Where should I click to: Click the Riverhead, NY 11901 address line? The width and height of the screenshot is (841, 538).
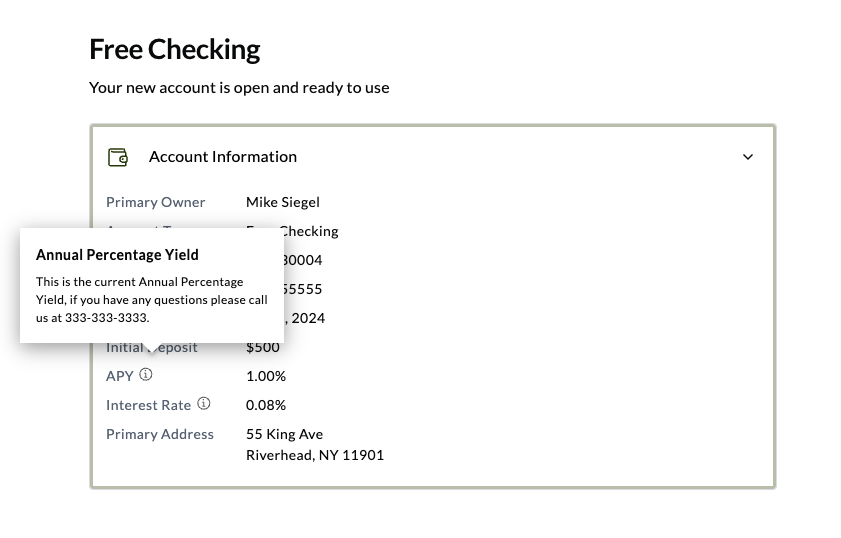pos(315,455)
